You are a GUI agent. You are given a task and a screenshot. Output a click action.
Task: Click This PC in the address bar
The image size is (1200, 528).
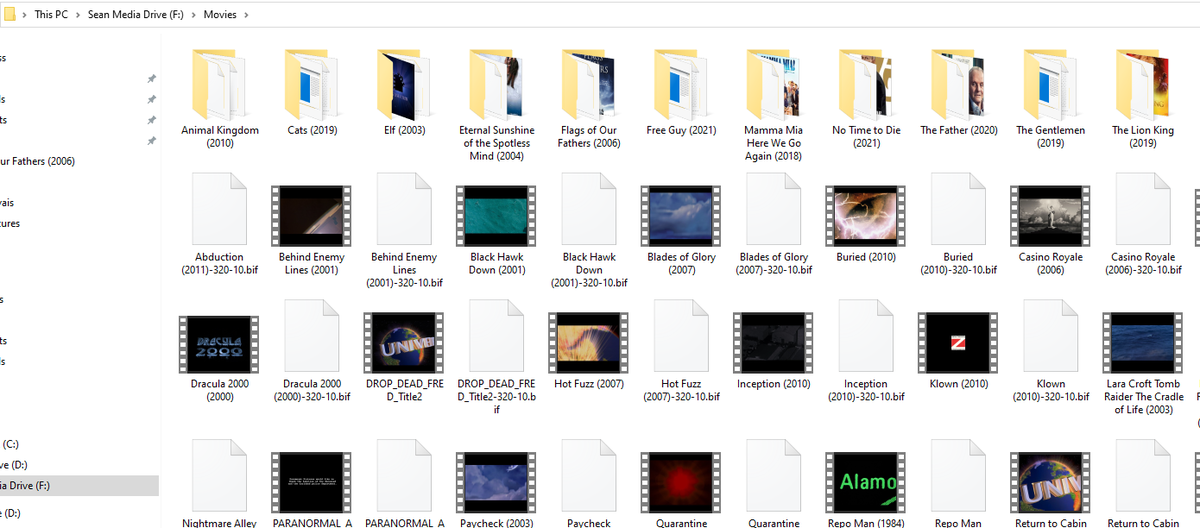tap(52, 15)
